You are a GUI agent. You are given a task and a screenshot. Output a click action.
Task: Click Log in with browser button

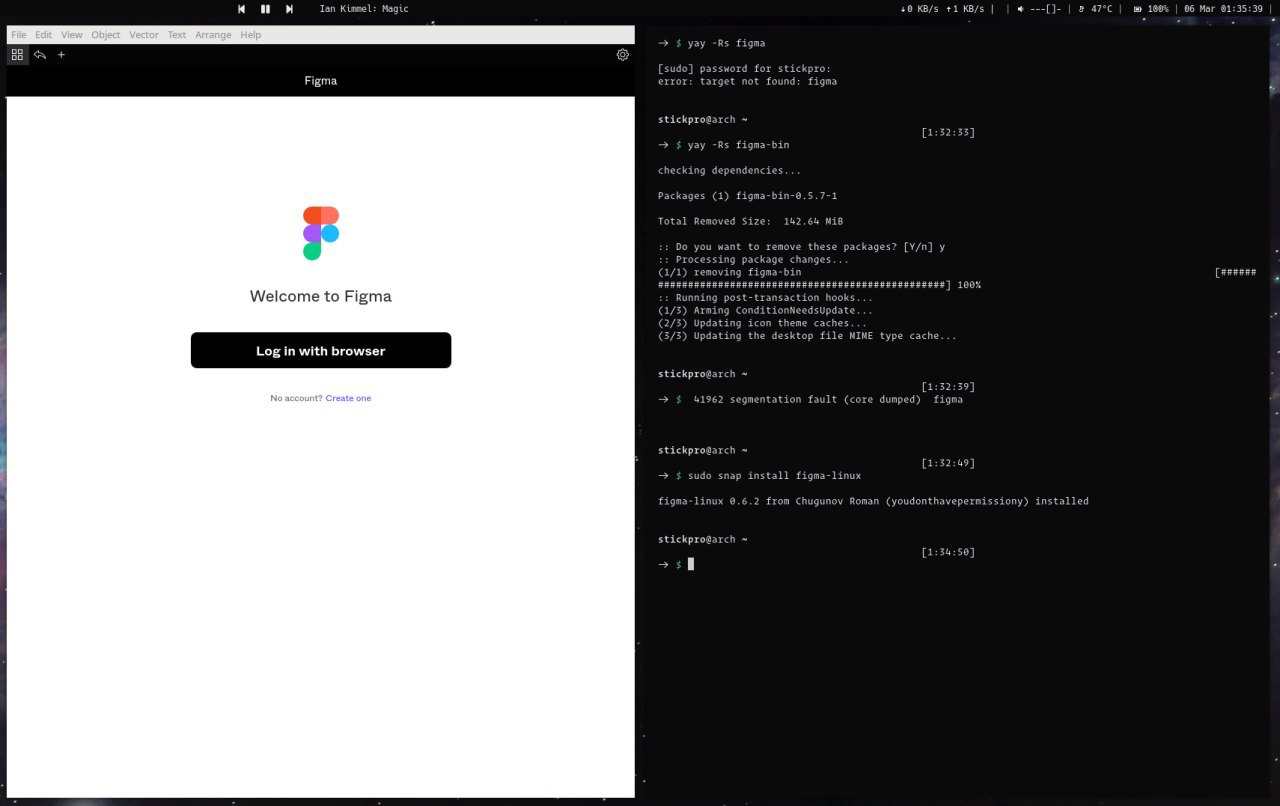[321, 350]
